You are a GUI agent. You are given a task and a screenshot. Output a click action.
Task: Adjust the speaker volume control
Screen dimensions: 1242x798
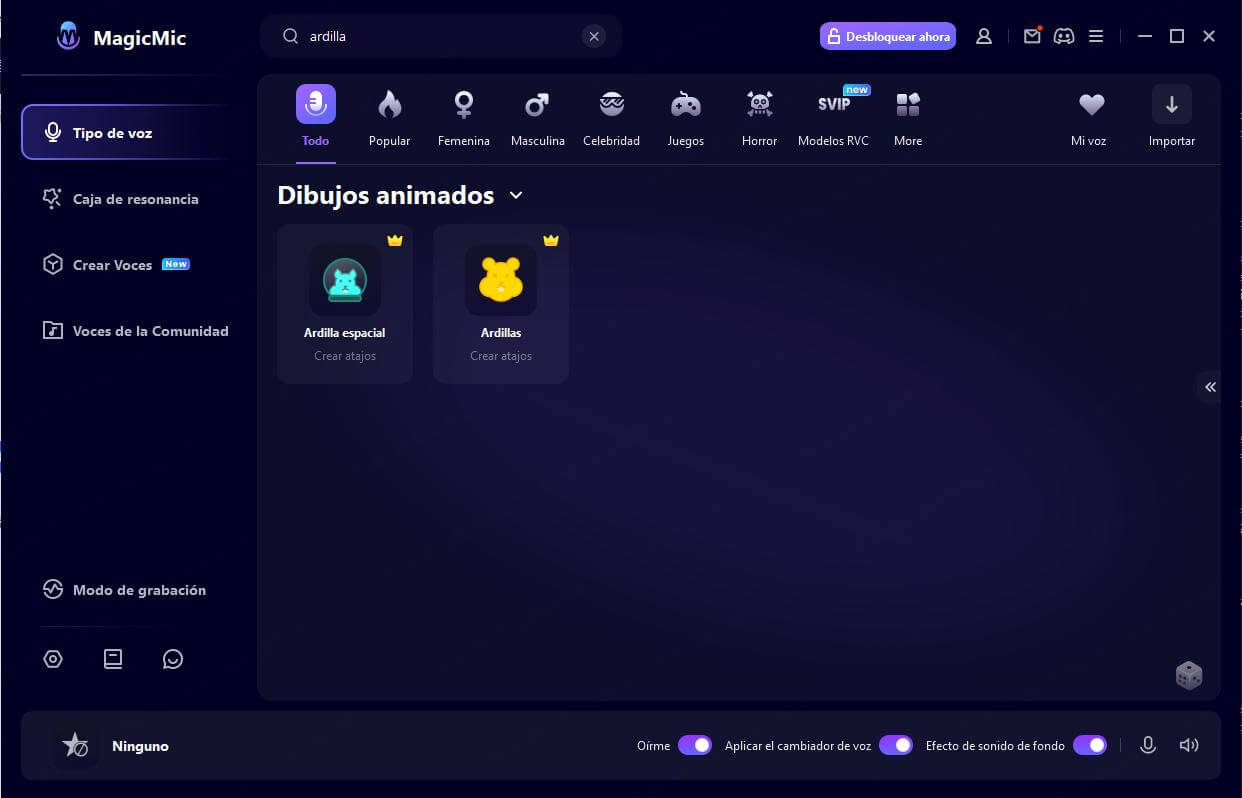tap(1189, 745)
